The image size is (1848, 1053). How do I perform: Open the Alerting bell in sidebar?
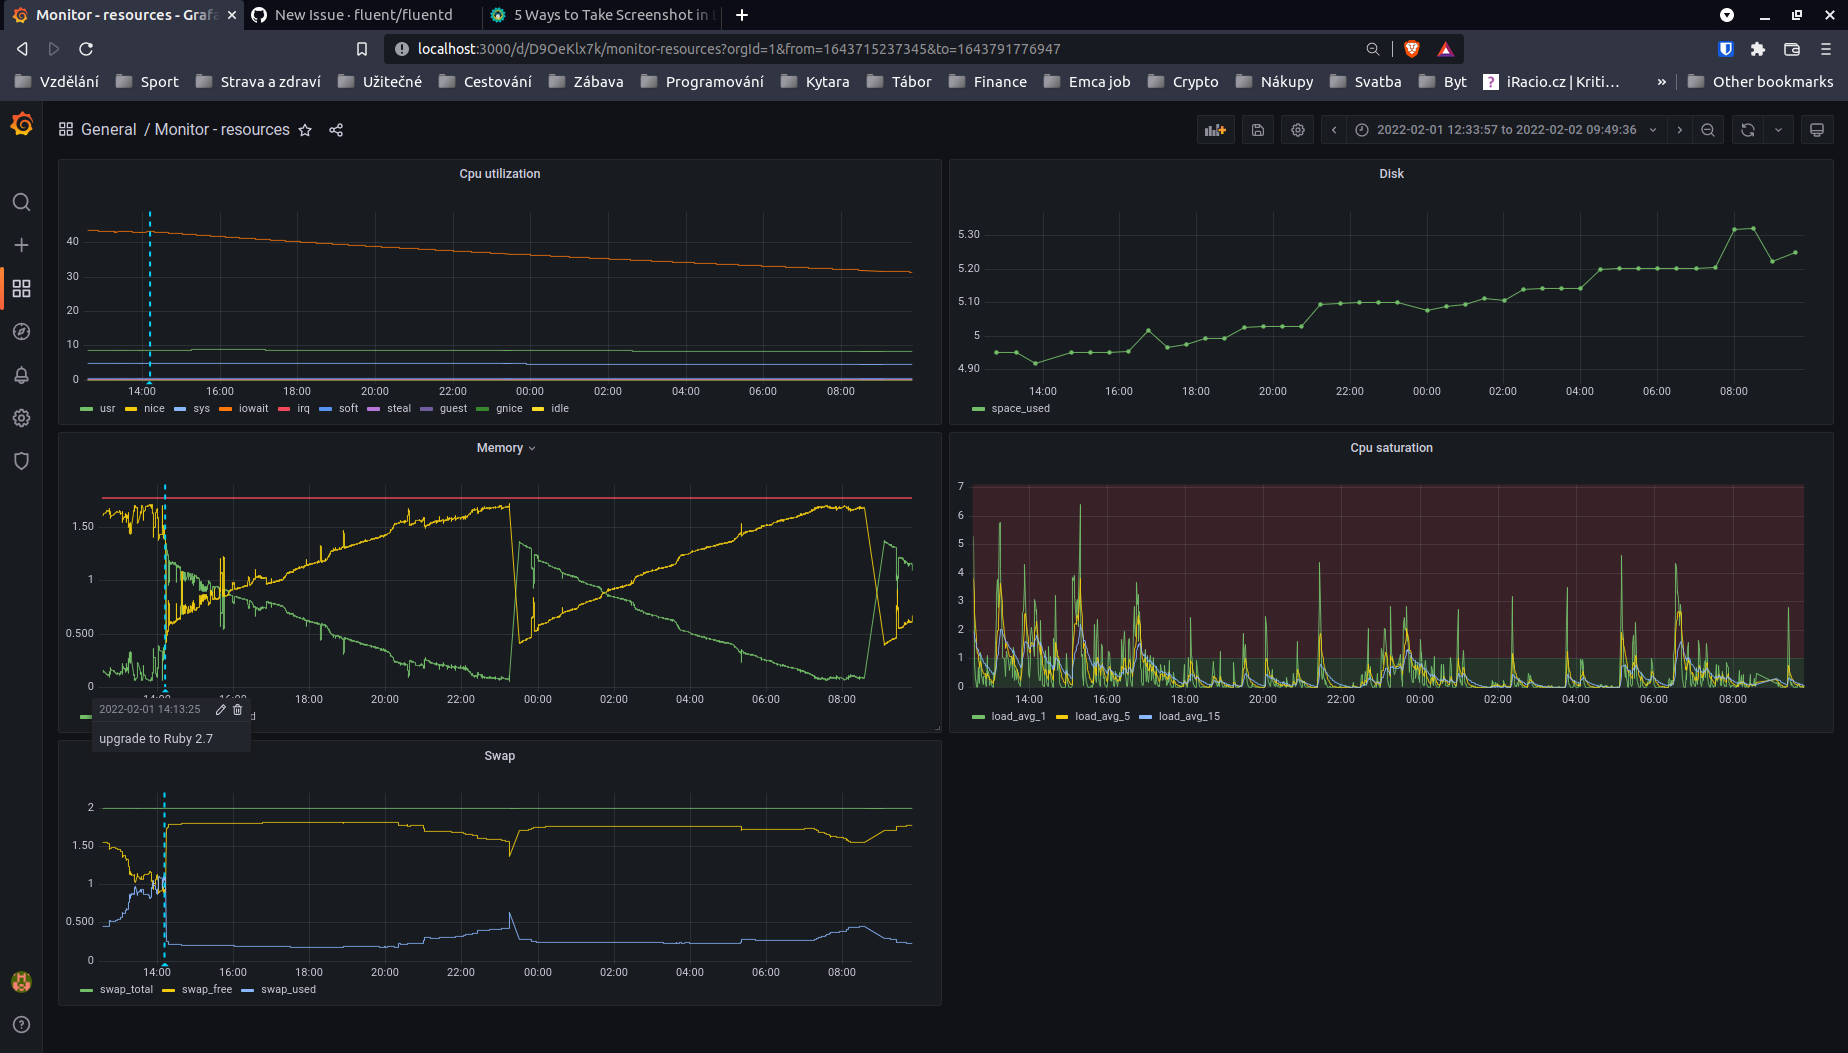(21, 375)
